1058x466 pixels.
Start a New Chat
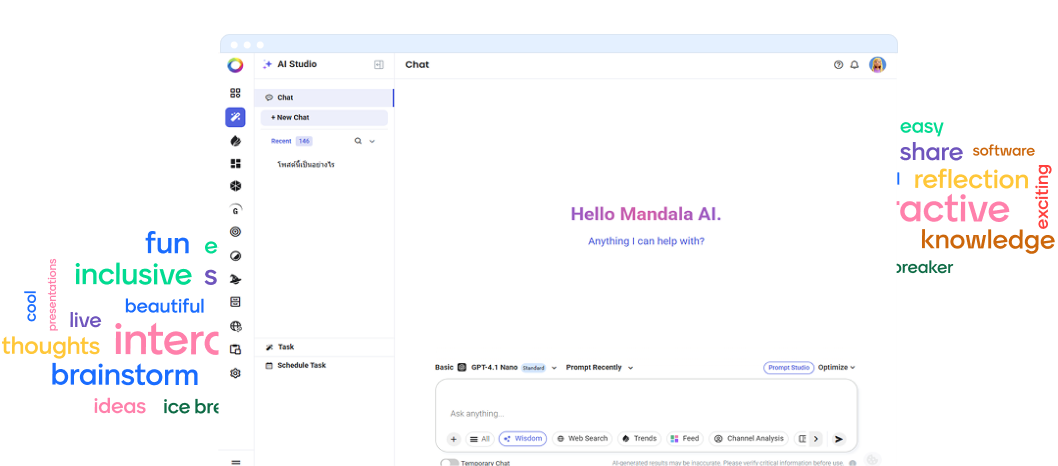[x=324, y=117]
